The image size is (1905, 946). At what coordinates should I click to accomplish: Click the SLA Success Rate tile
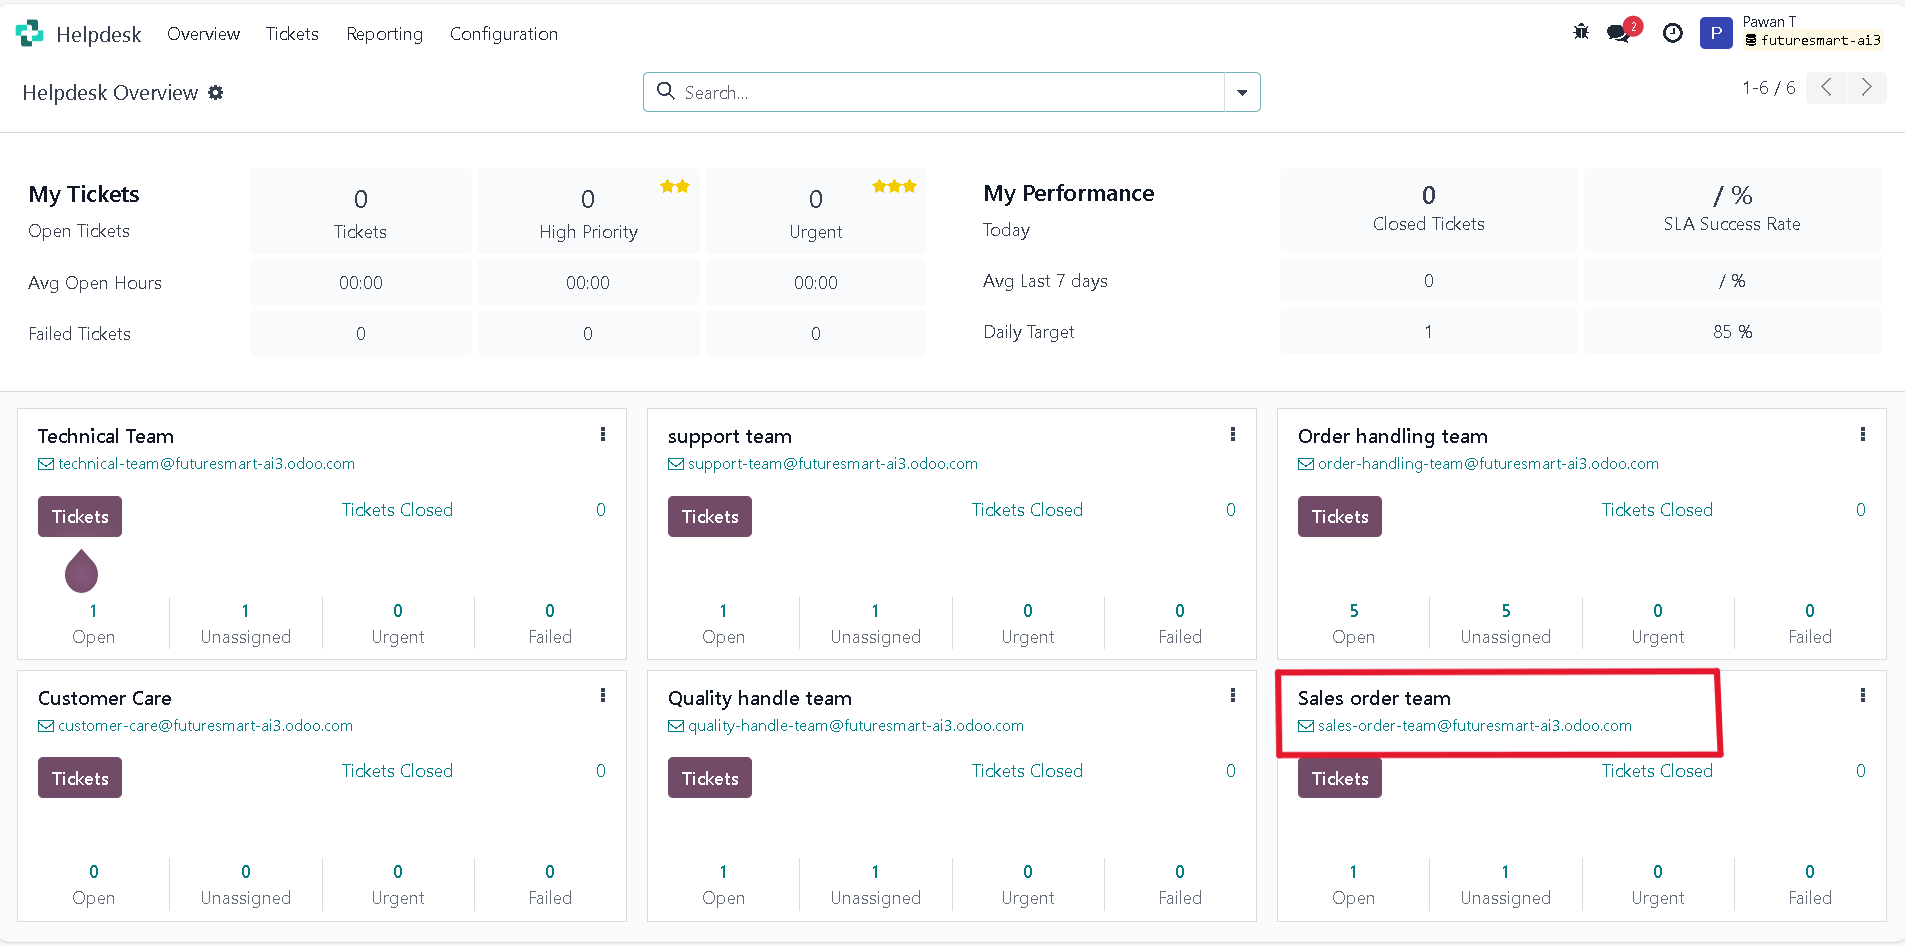[x=1732, y=209]
